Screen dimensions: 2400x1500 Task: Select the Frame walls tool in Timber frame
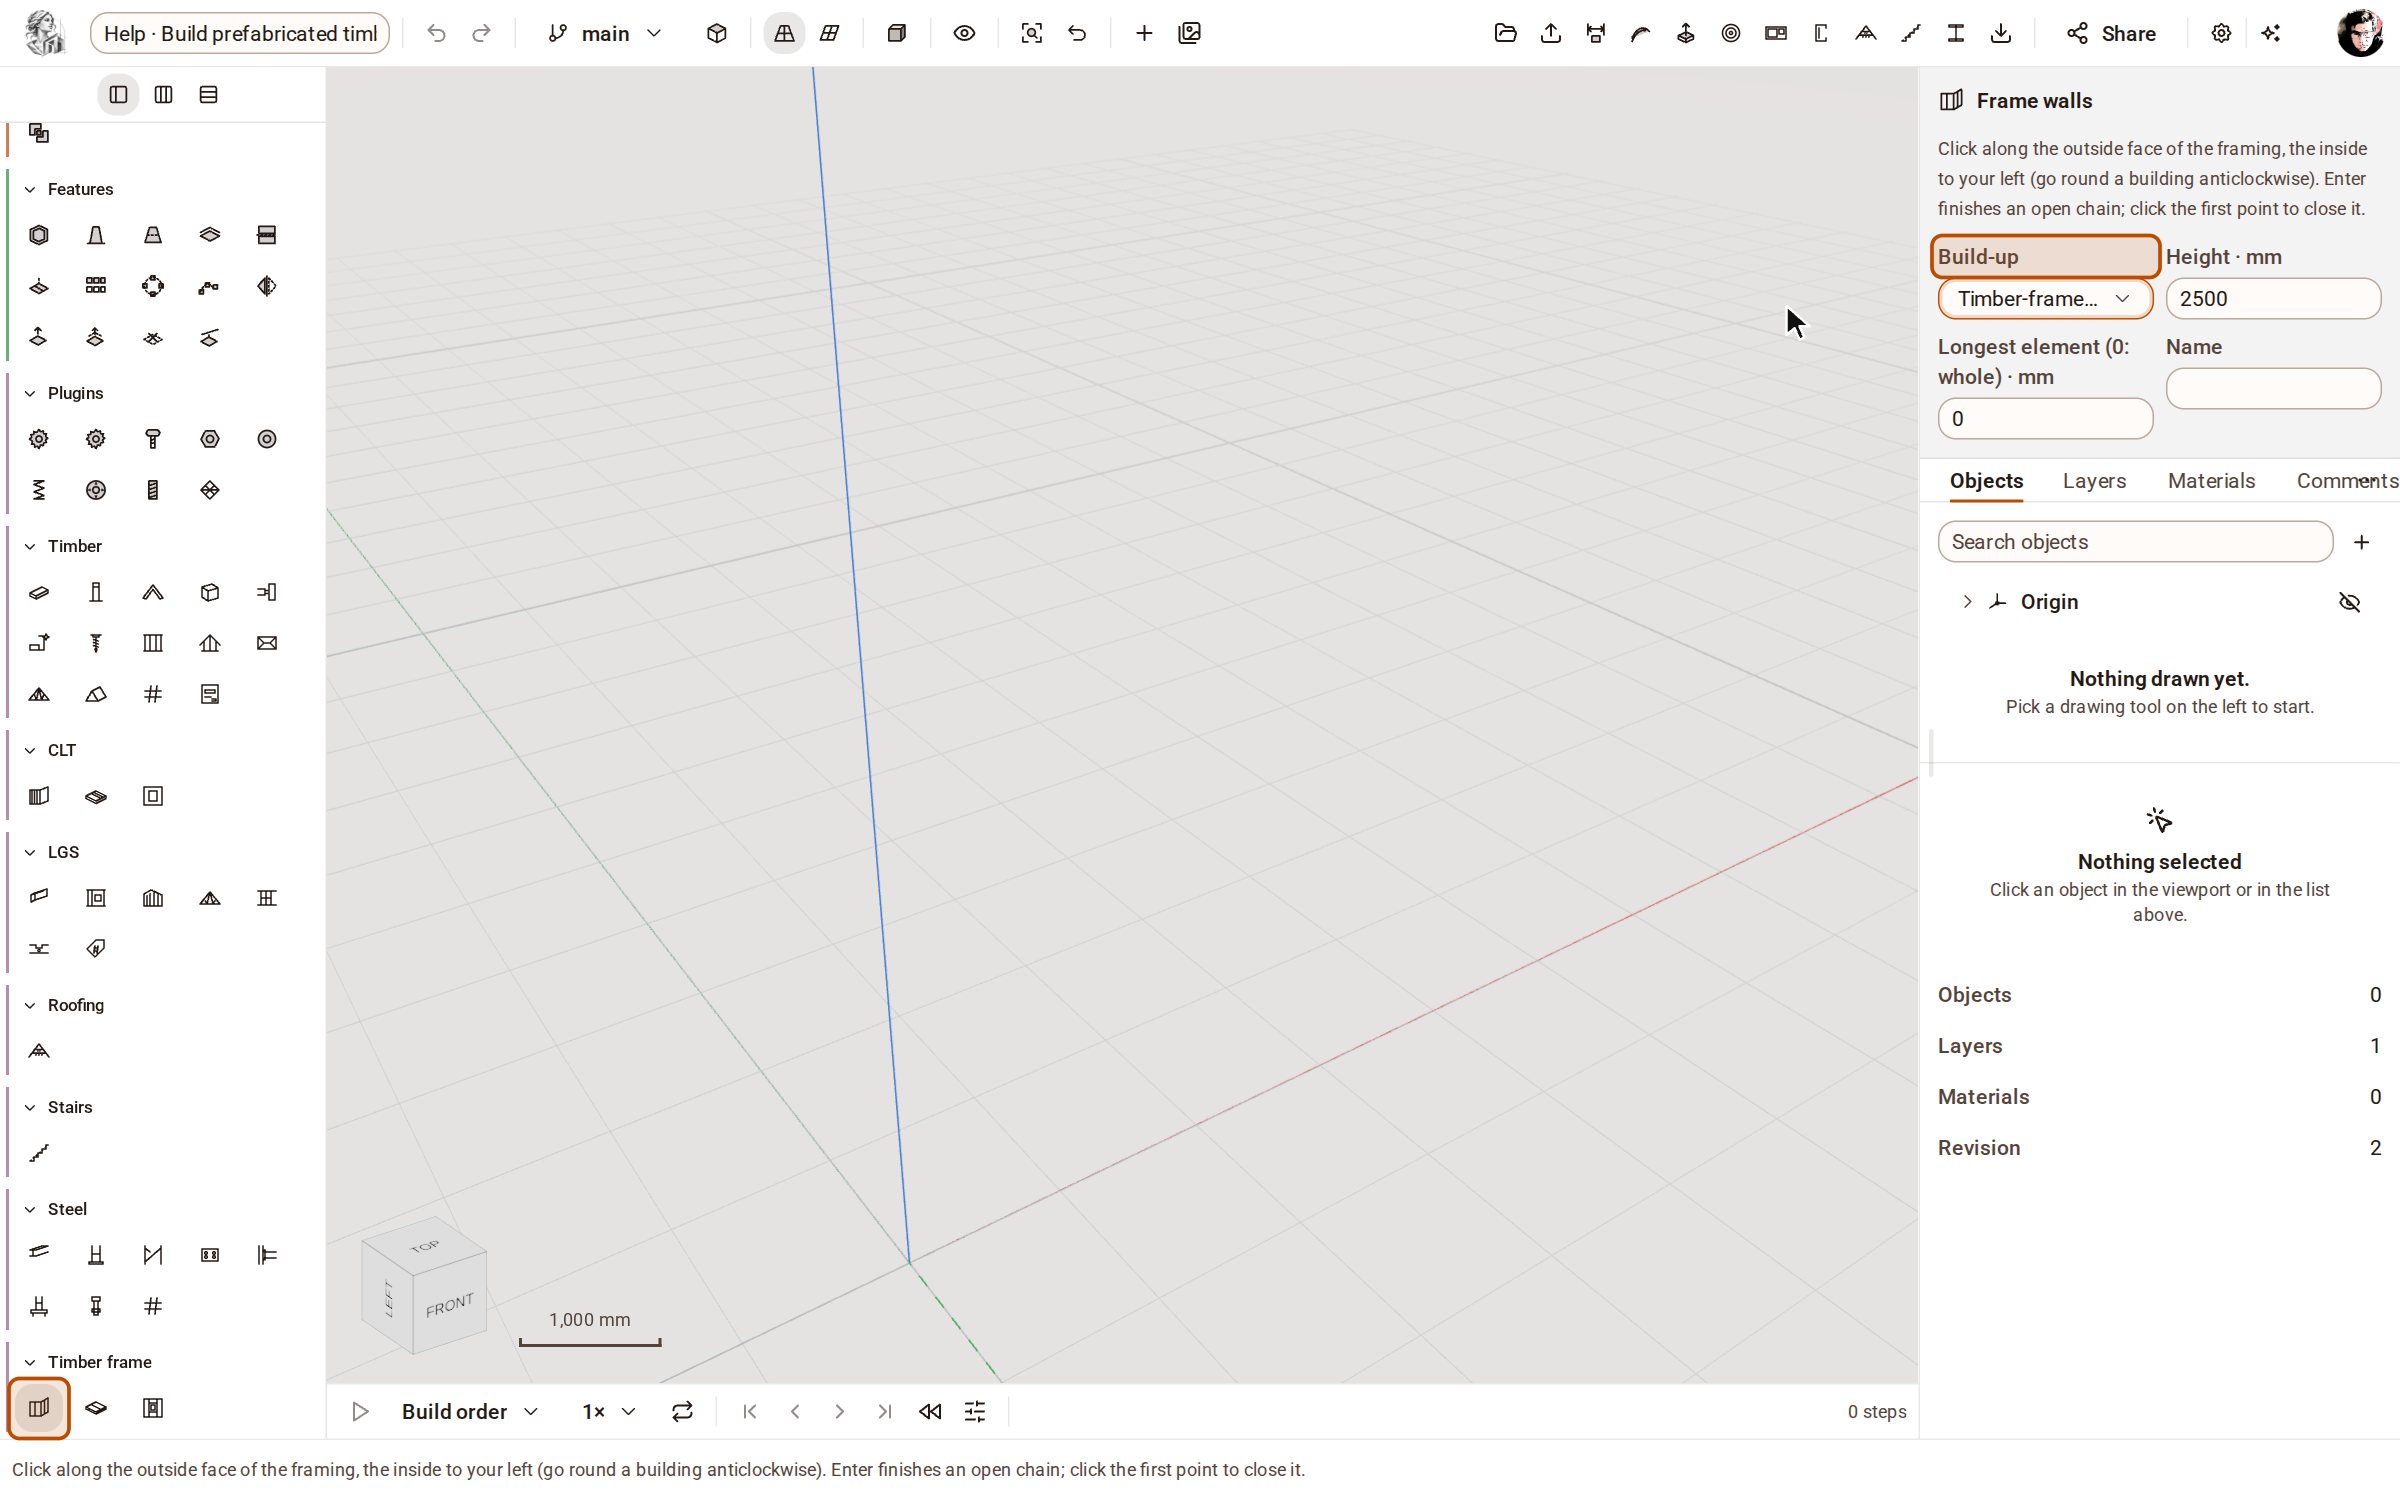[x=39, y=1408]
